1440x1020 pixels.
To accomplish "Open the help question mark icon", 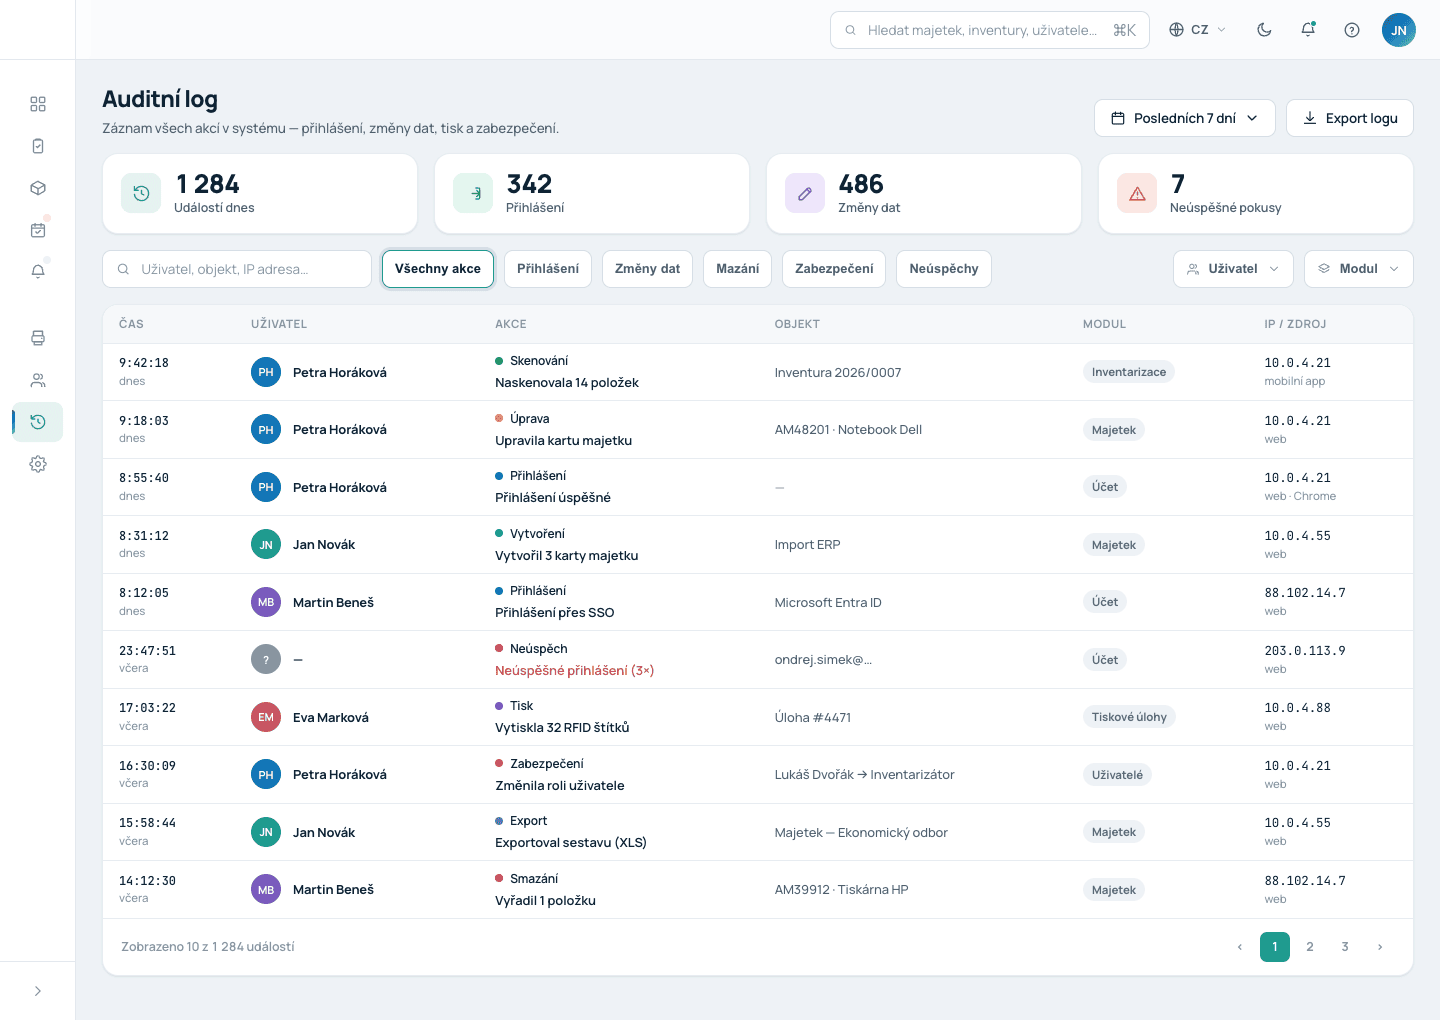I will (x=1352, y=30).
